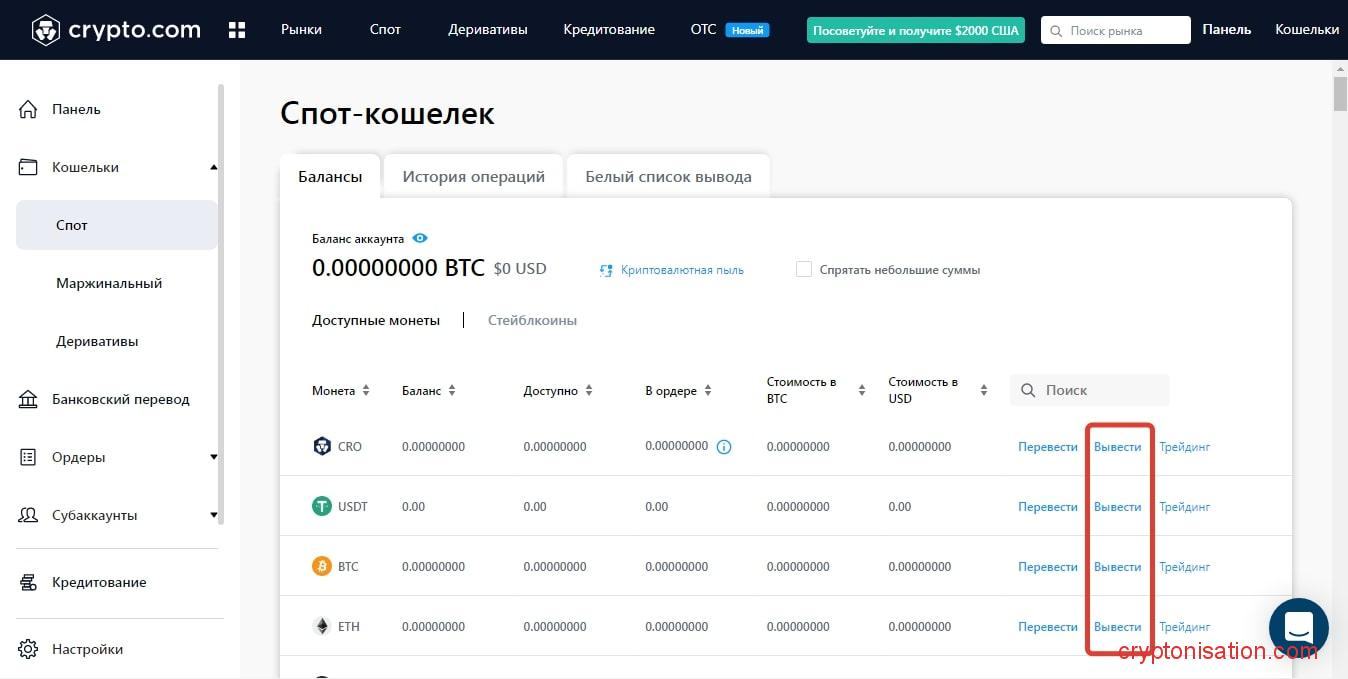This screenshot has width=1348, height=679.
Task: Click Вывести for the BTC row
Action: (1117, 567)
